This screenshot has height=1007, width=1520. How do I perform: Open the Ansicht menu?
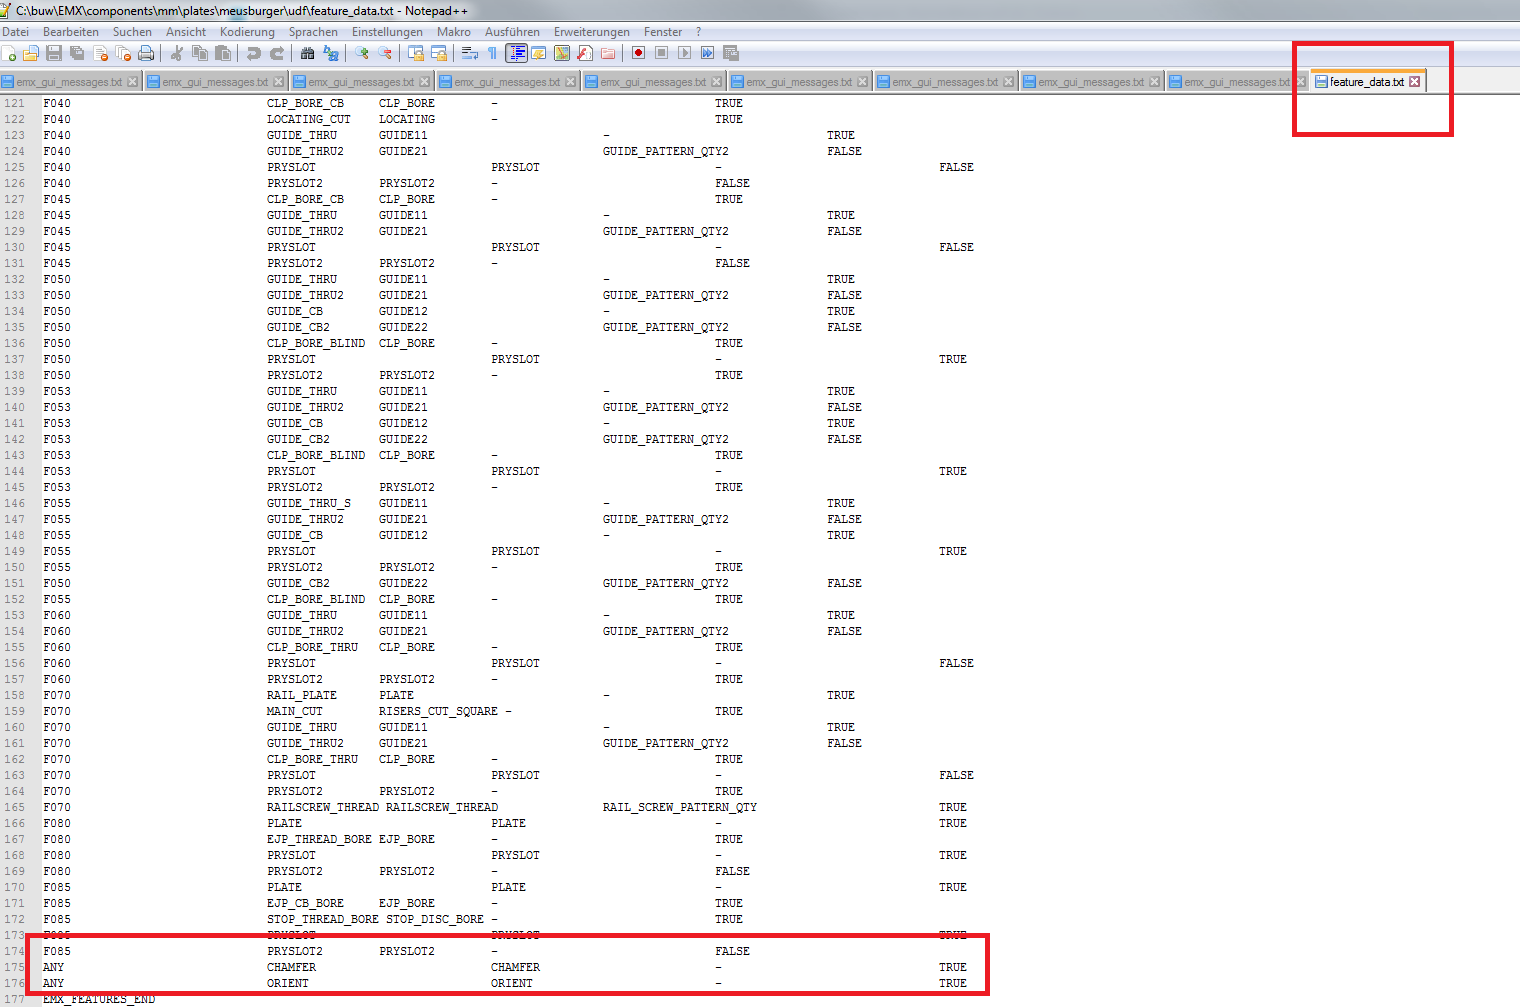point(186,32)
